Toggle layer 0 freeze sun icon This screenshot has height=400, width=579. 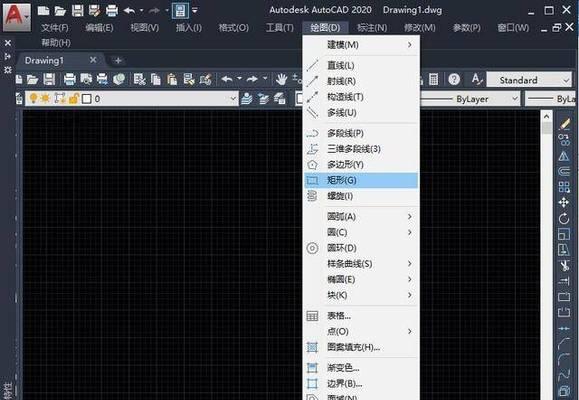coord(46,98)
